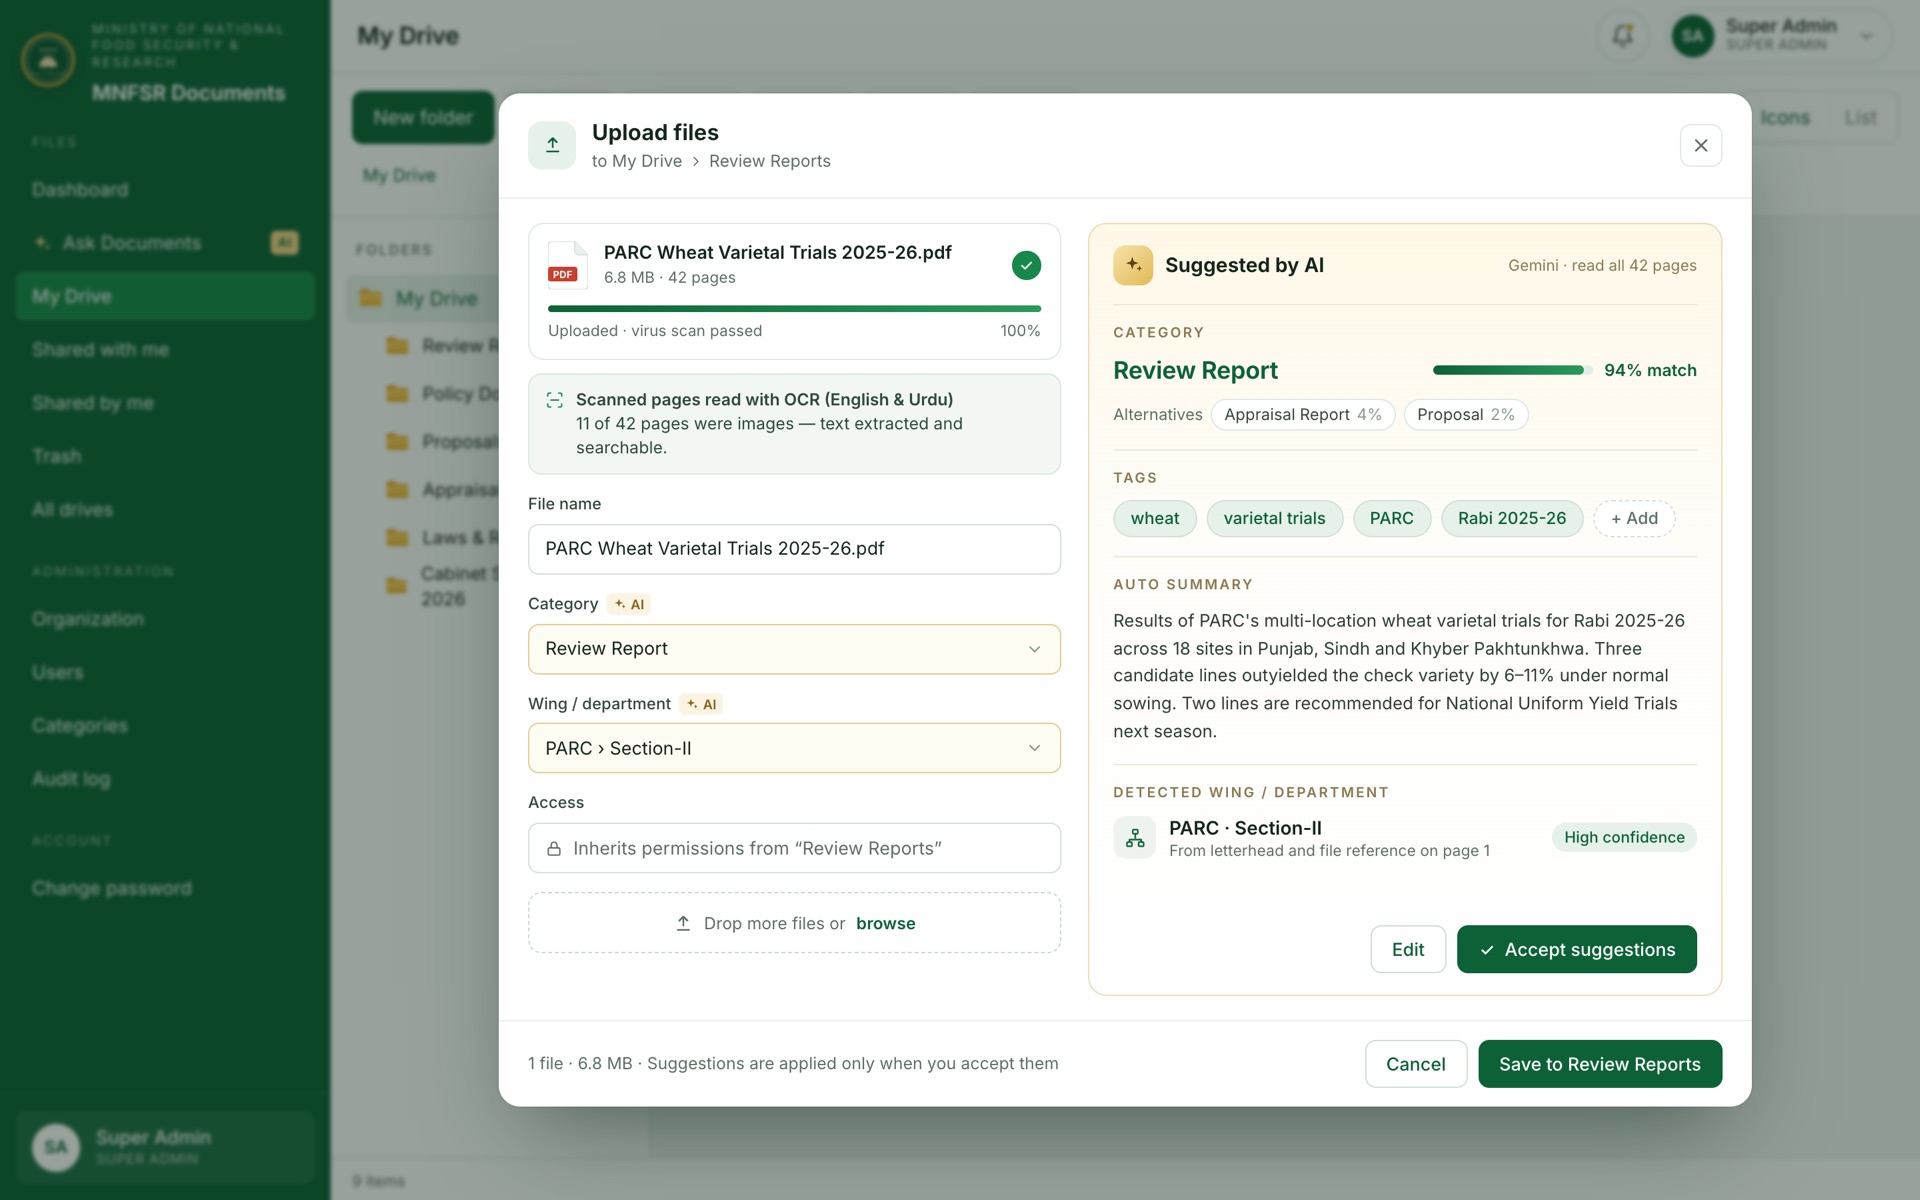Viewport: 1920px width, 1200px height.
Task: Add a new tag with + Add
Action: 1634,519
